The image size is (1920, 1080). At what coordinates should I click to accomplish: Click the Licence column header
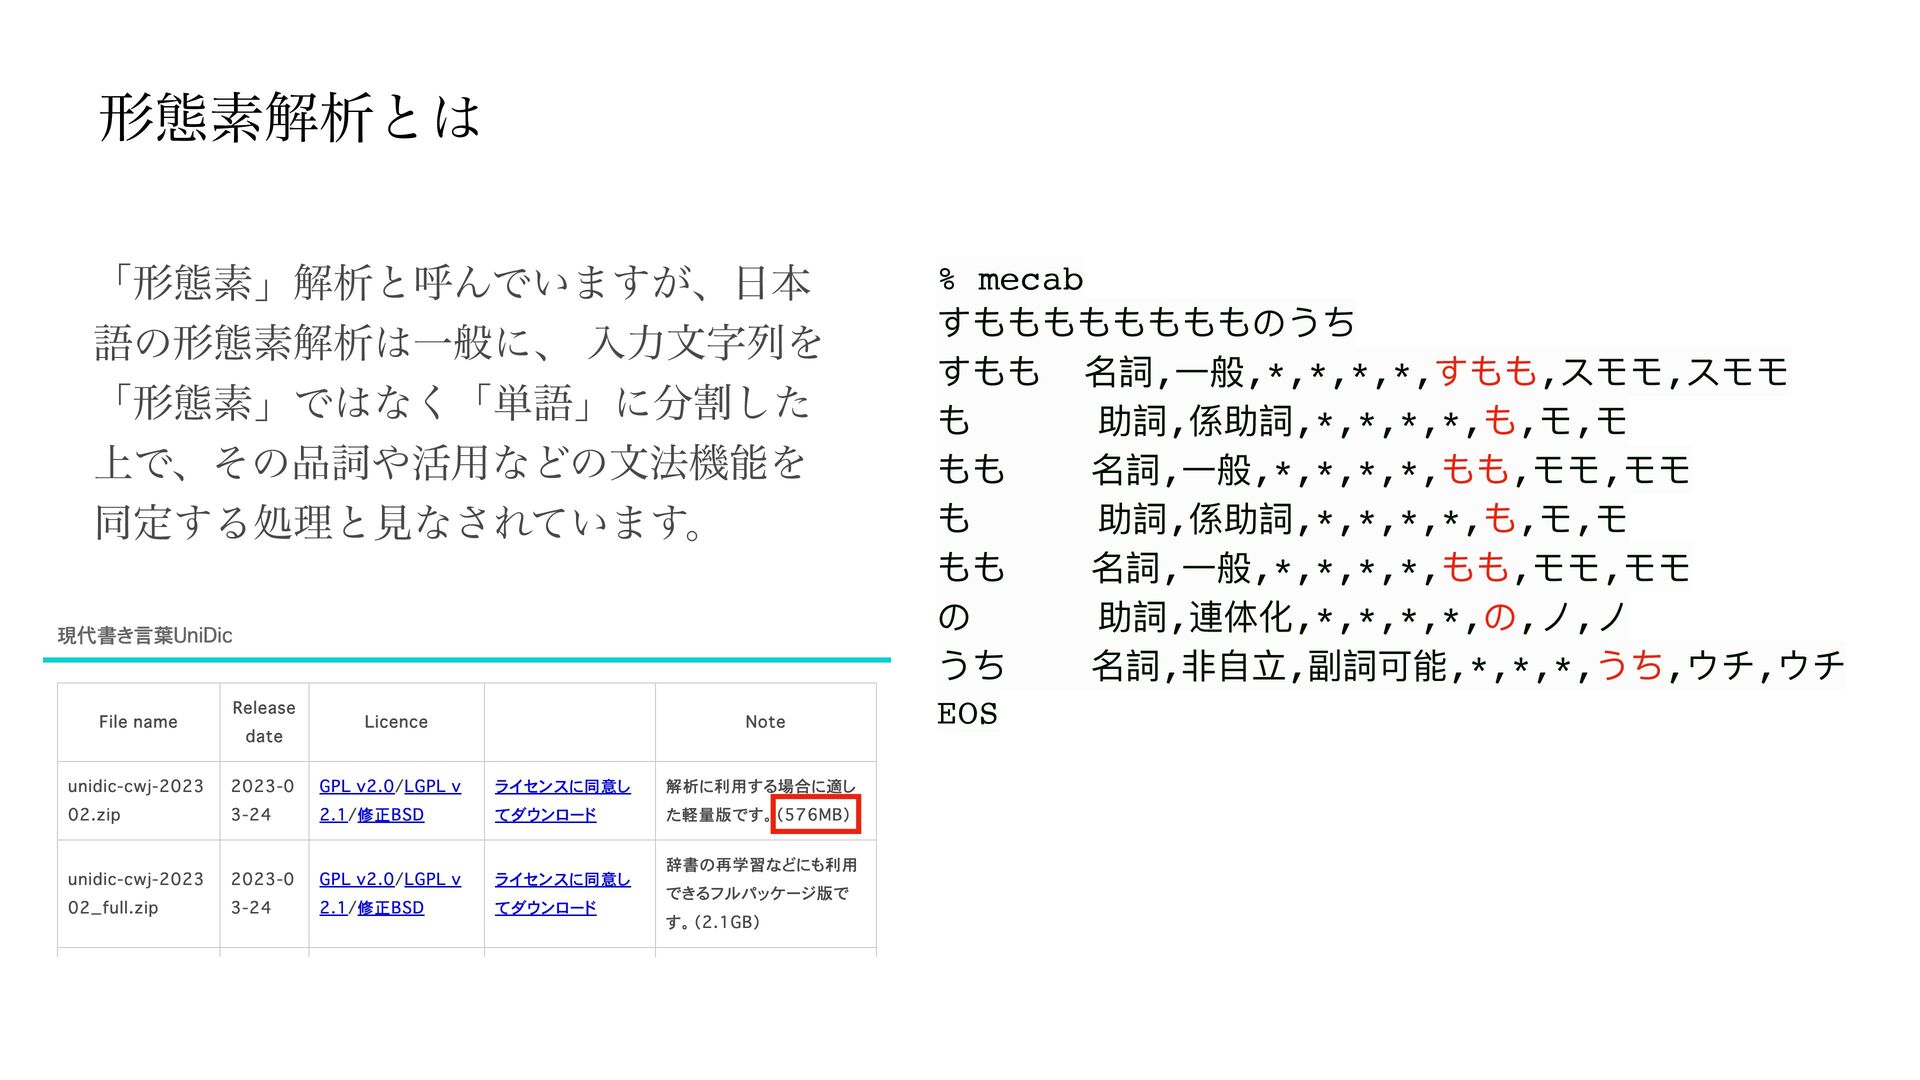tap(396, 722)
